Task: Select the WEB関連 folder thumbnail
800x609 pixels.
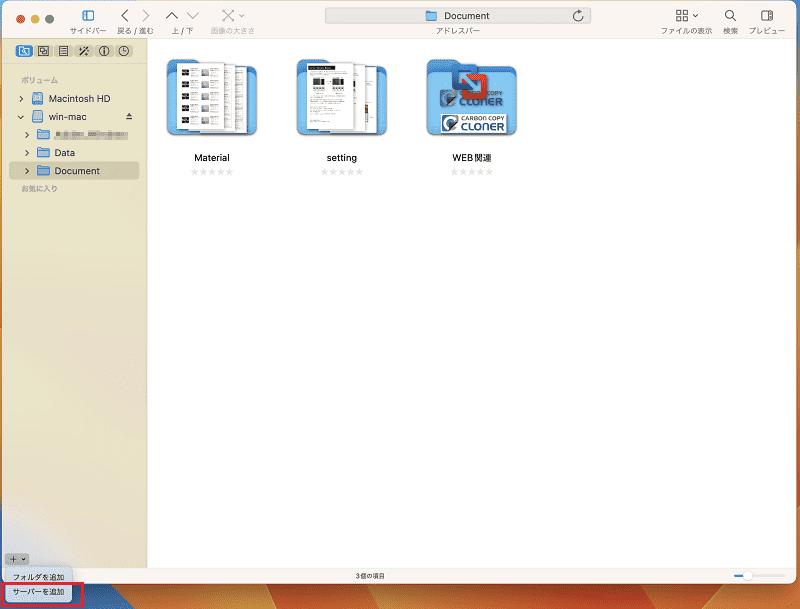Action: [471, 98]
